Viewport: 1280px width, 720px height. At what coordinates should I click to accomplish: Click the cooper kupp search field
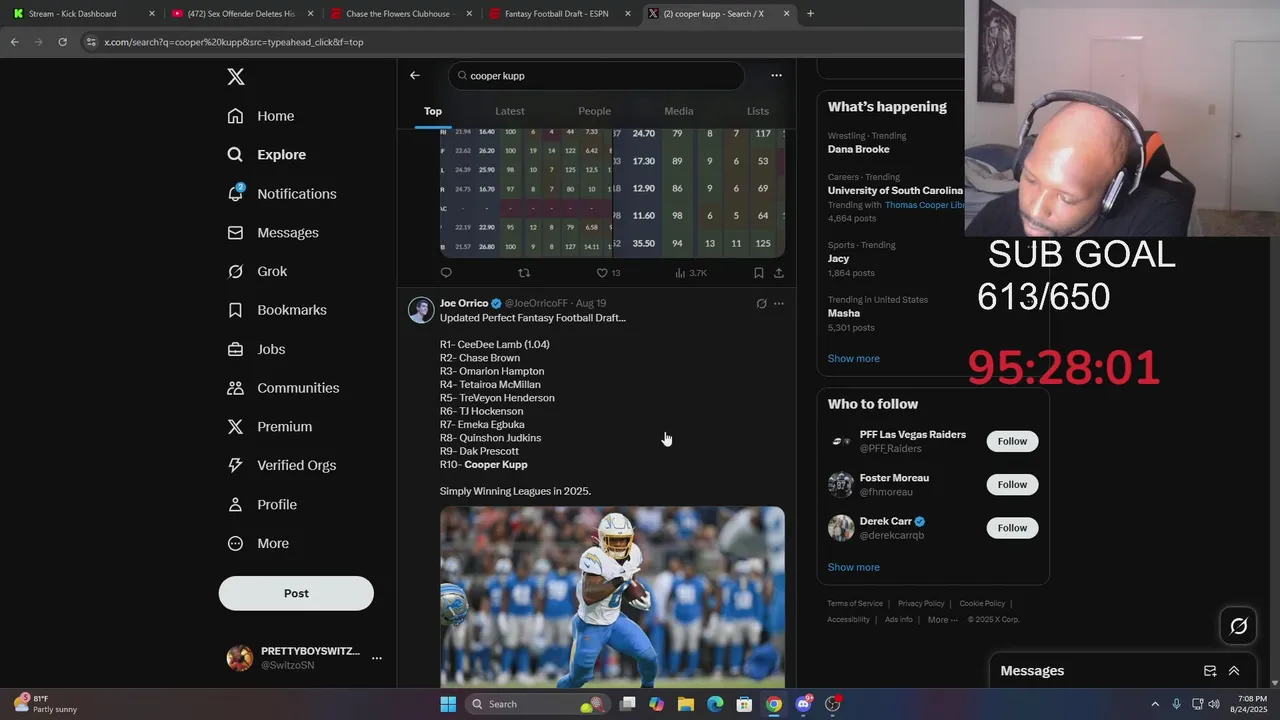(596, 76)
